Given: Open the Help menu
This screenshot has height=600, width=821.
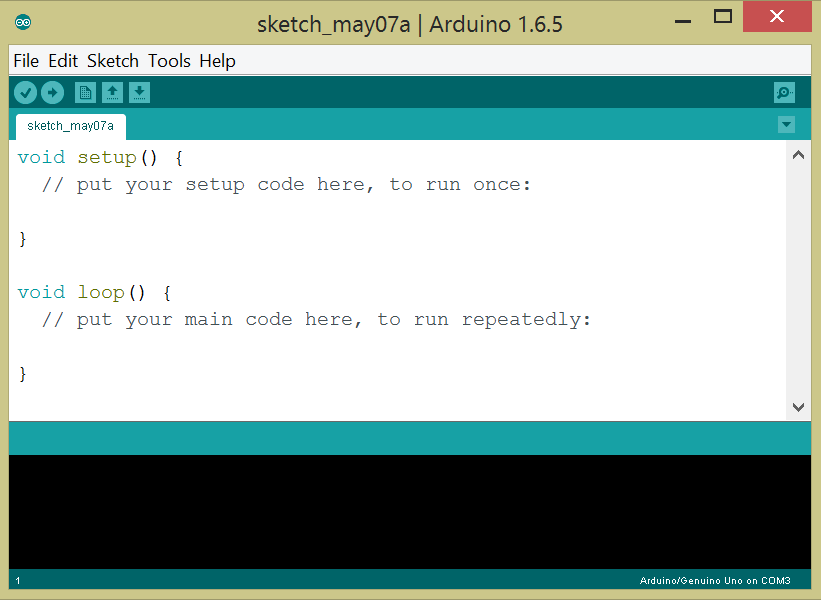Looking at the screenshot, I should (217, 61).
